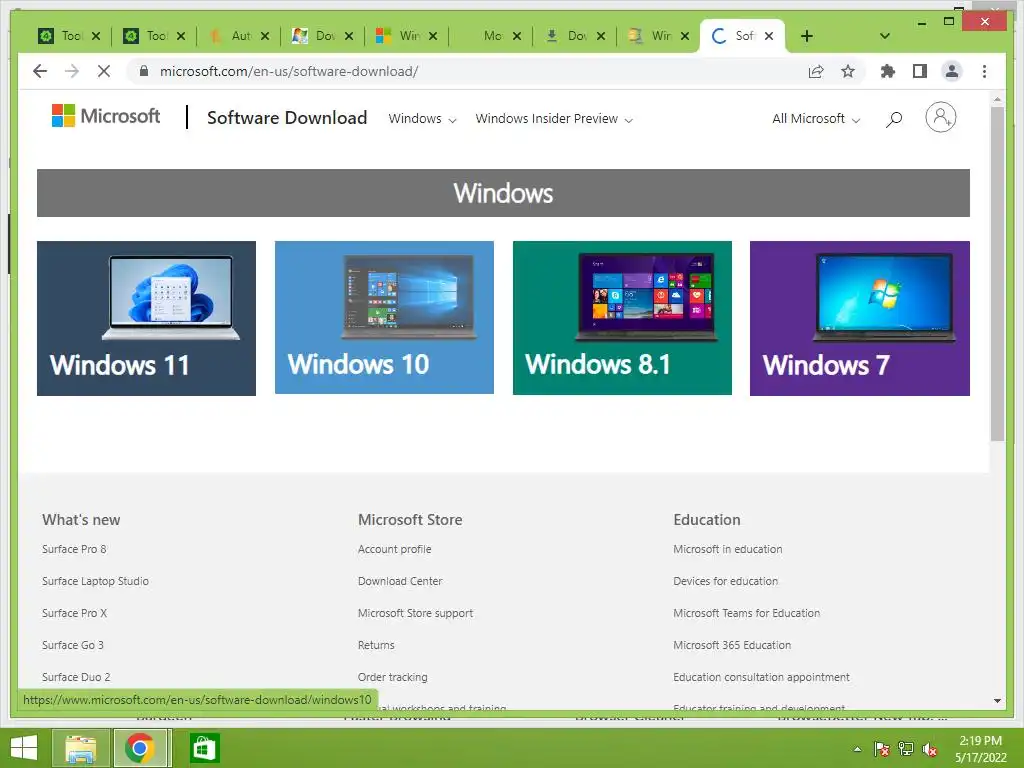Open the Windows Store taskbar icon
This screenshot has width=1024, height=768.
204,748
